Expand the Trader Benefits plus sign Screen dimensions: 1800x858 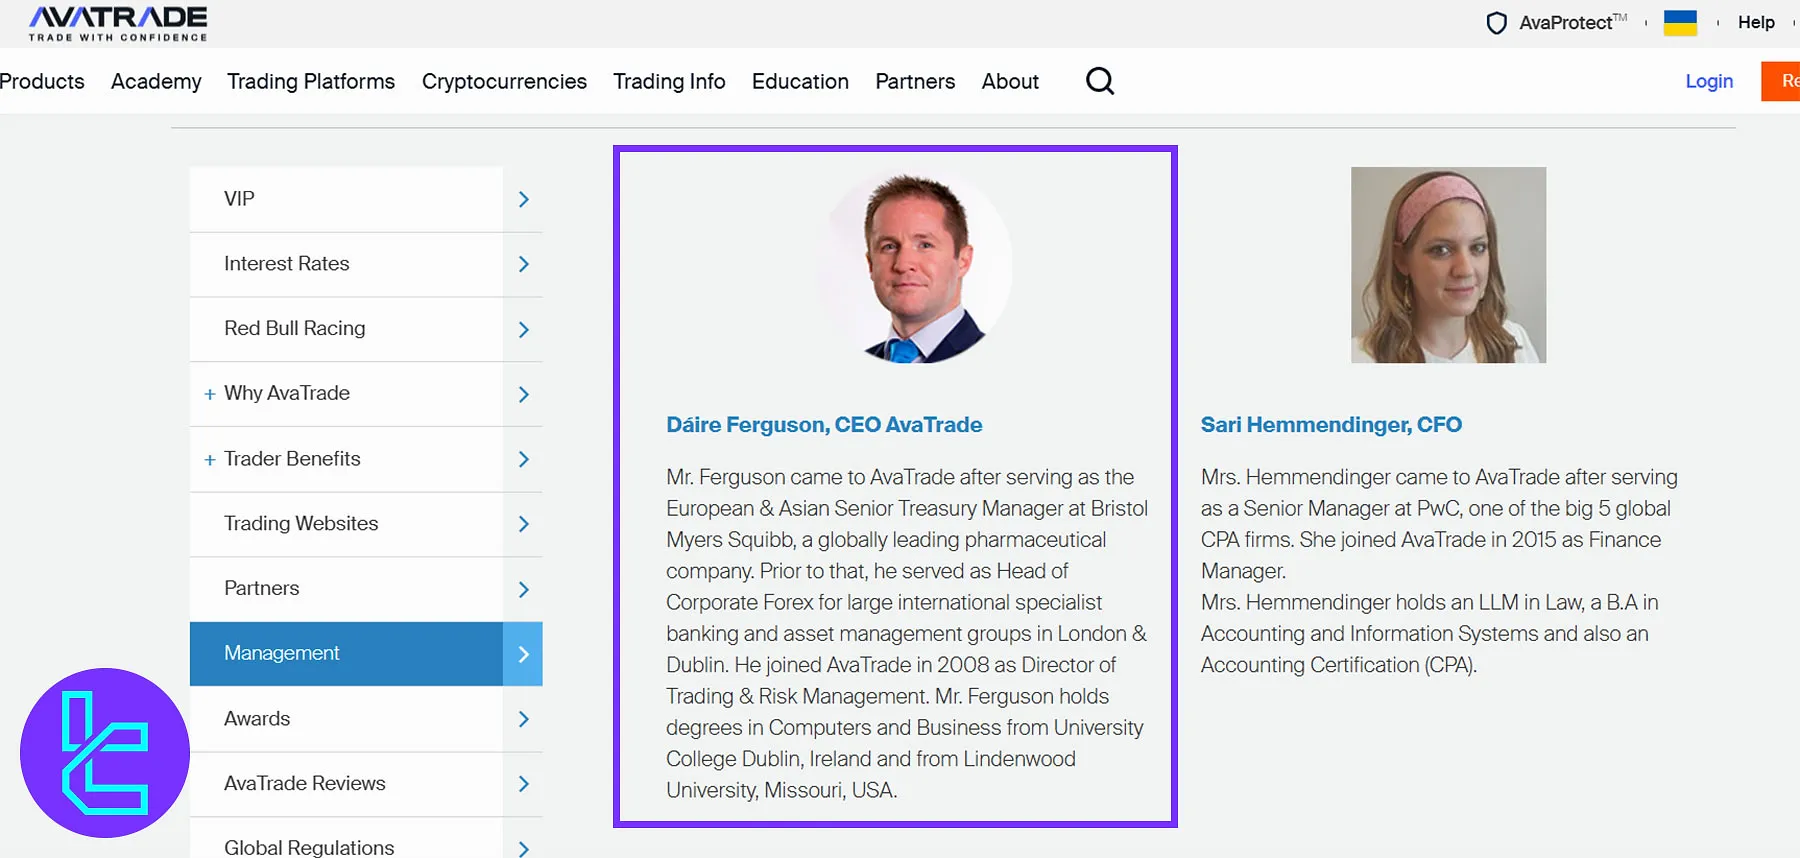click(210, 460)
